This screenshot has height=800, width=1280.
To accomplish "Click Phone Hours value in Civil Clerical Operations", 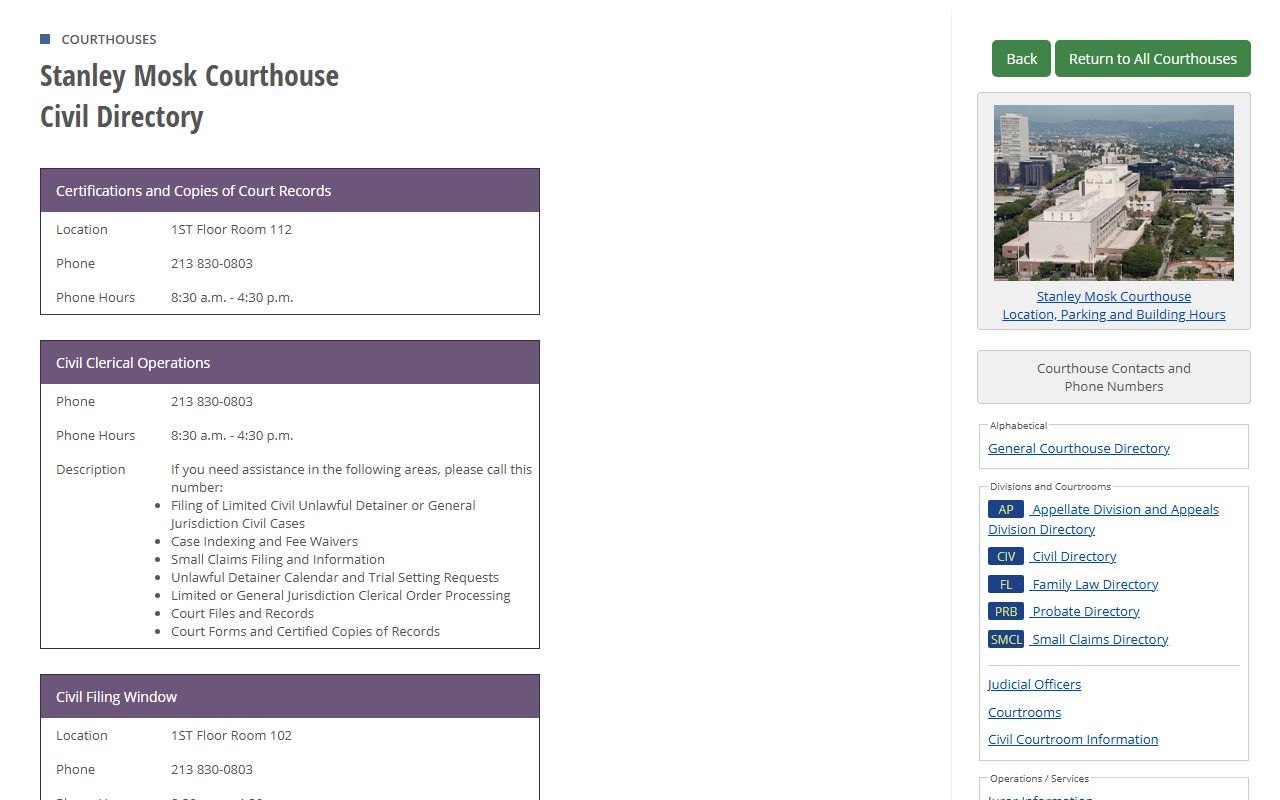I will tap(232, 435).
